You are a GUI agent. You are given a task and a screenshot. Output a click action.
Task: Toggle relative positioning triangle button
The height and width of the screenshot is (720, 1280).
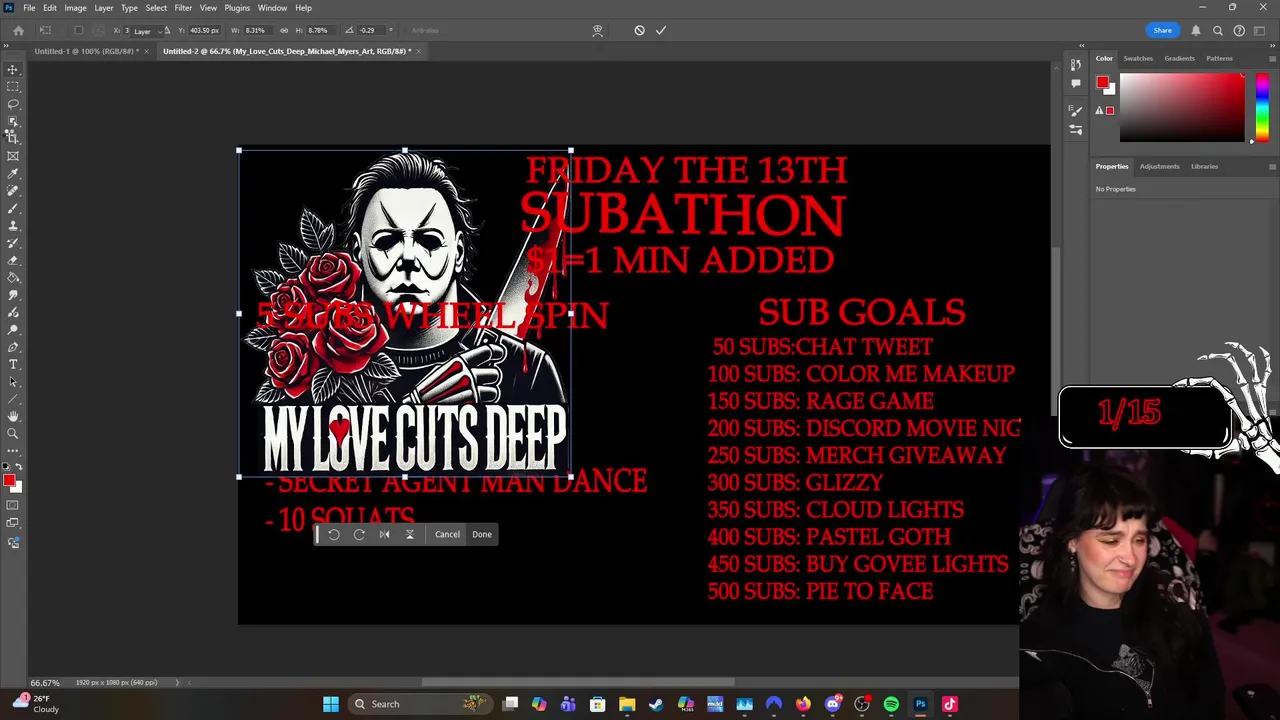(x=167, y=30)
